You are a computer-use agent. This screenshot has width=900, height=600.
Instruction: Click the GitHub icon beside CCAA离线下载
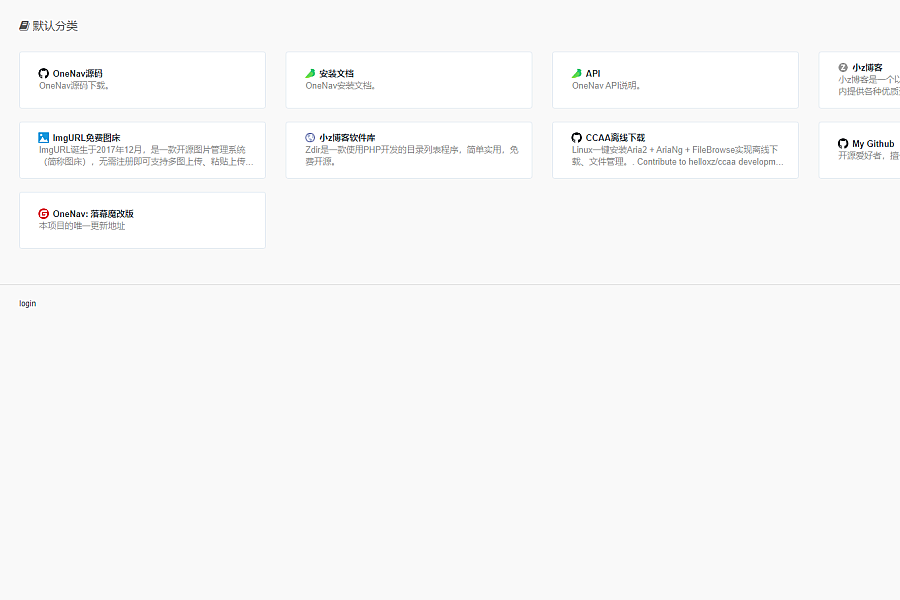pyautogui.click(x=576, y=138)
